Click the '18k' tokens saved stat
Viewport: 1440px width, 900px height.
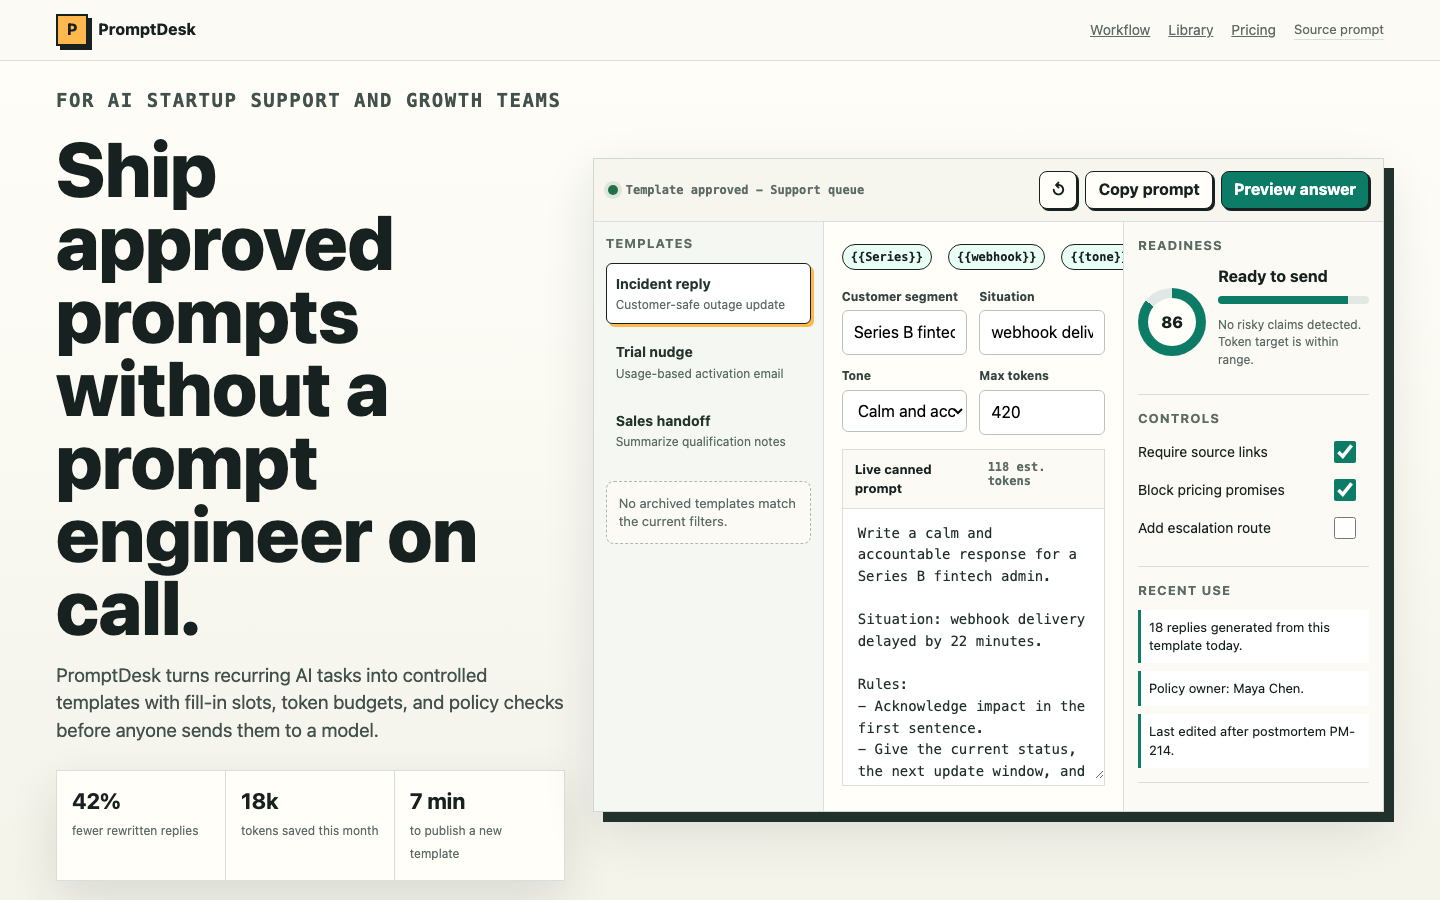310,825
